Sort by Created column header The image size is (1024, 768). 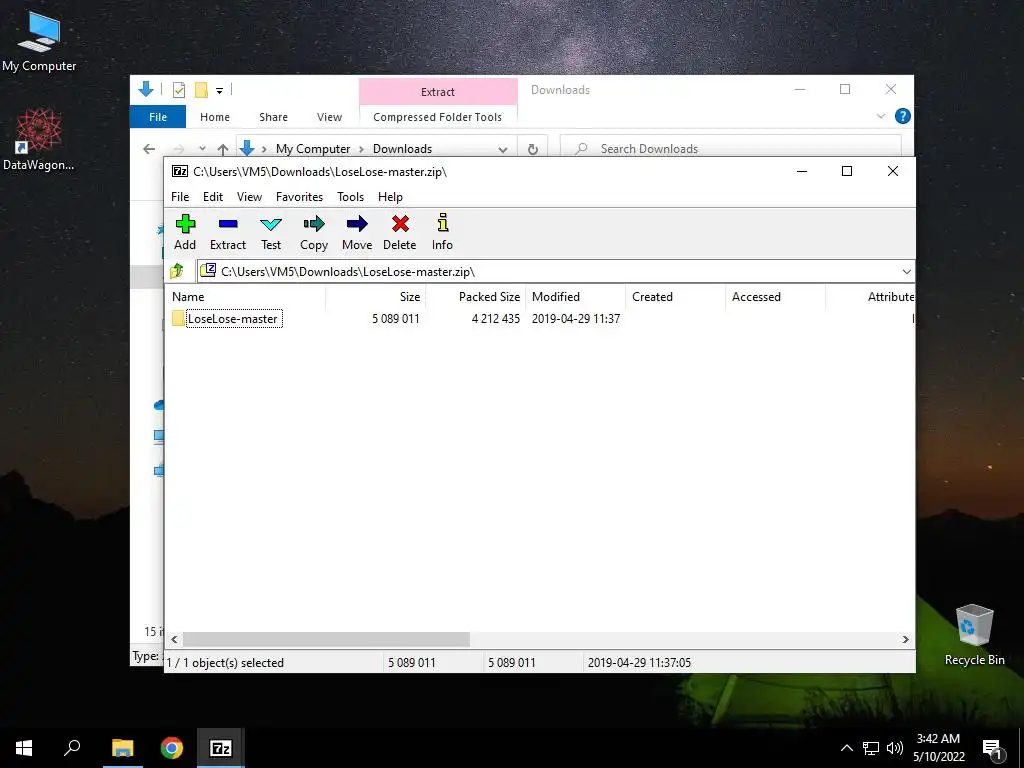pyautogui.click(x=675, y=296)
